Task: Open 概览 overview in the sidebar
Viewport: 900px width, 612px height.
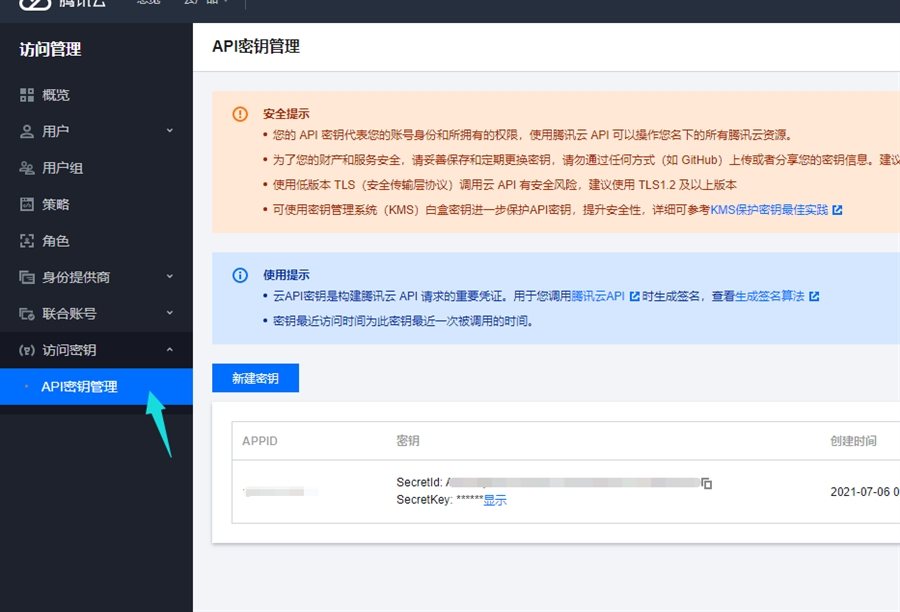Action: pyautogui.click(x=56, y=95)
